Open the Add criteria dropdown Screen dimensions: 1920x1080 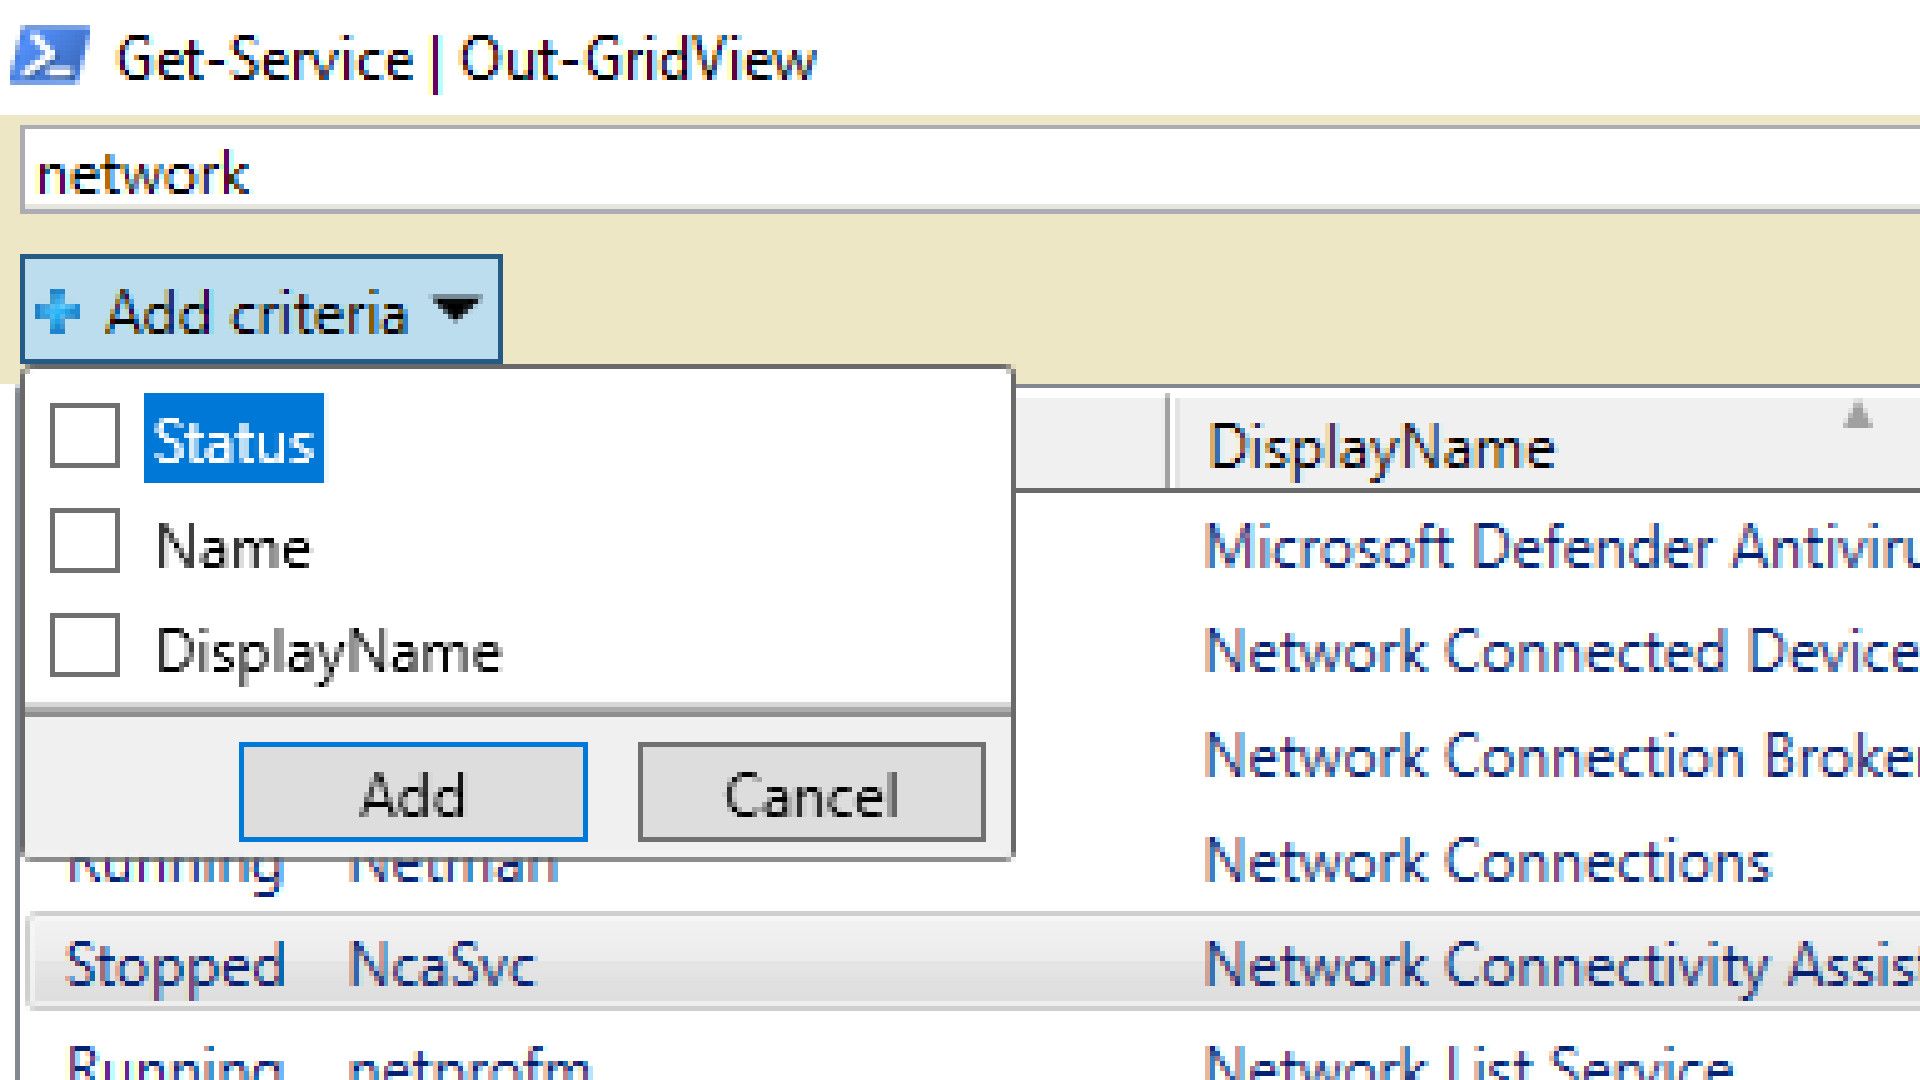261,310
